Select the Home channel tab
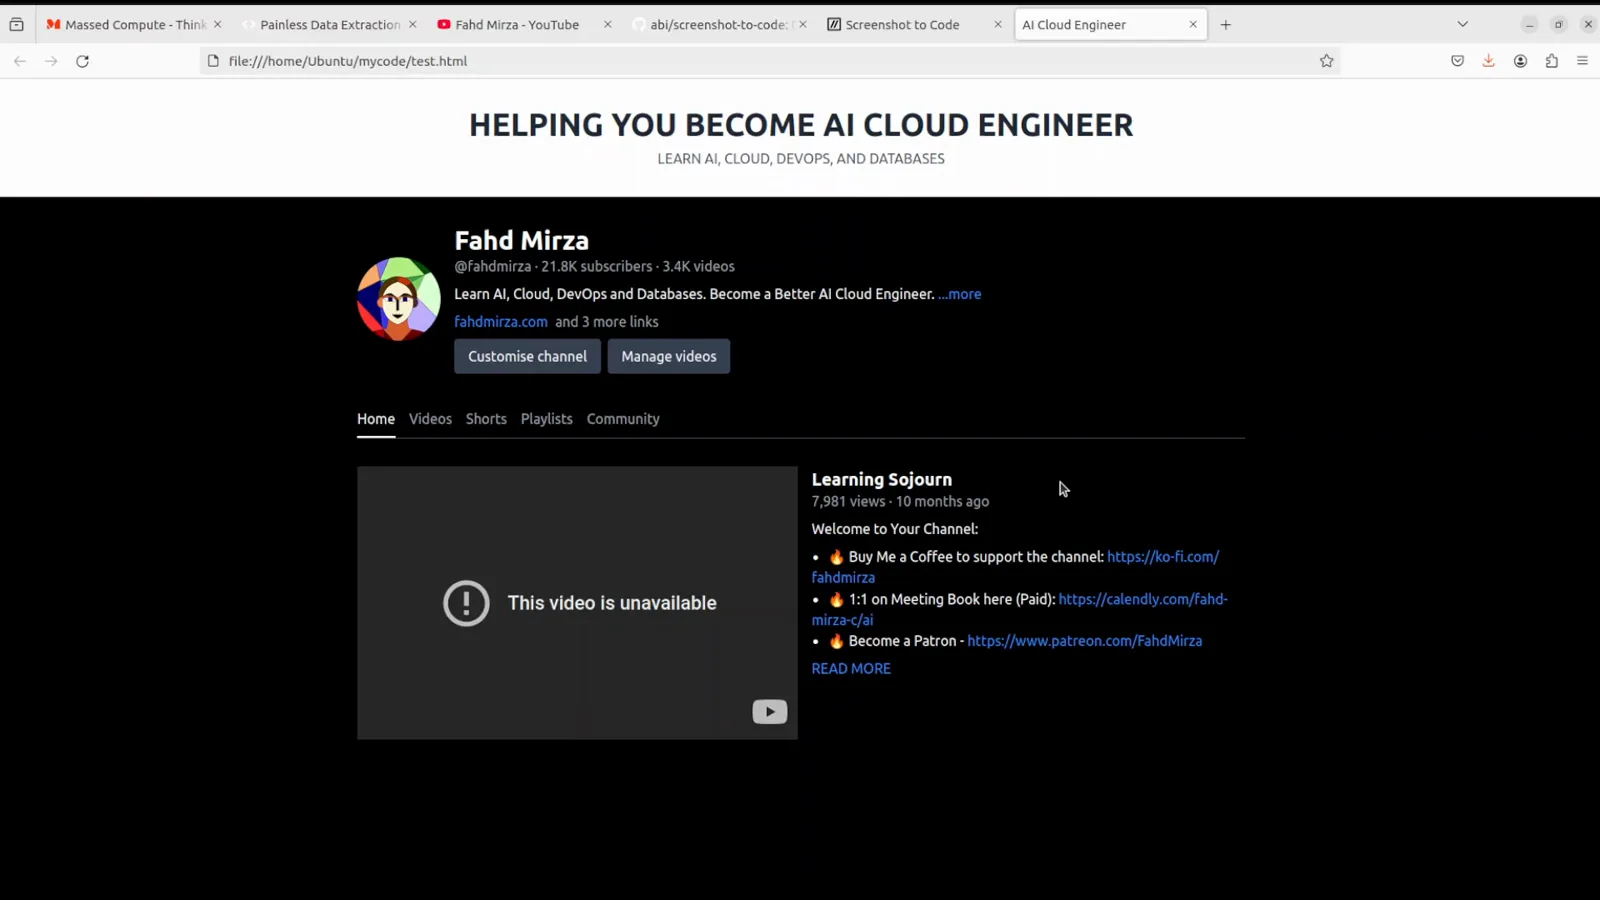This screenshot has width=1600, height=900. (376, 419)
